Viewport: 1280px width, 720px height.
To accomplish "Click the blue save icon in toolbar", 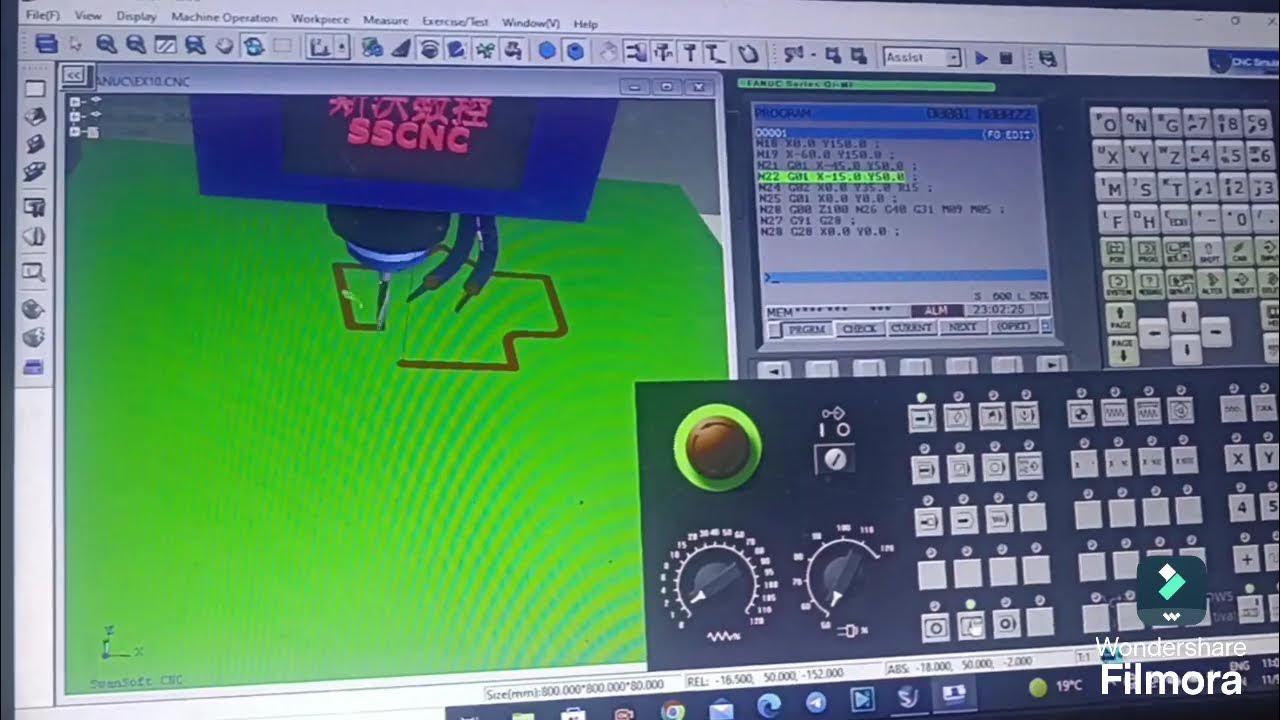I will tap(45, 43).
